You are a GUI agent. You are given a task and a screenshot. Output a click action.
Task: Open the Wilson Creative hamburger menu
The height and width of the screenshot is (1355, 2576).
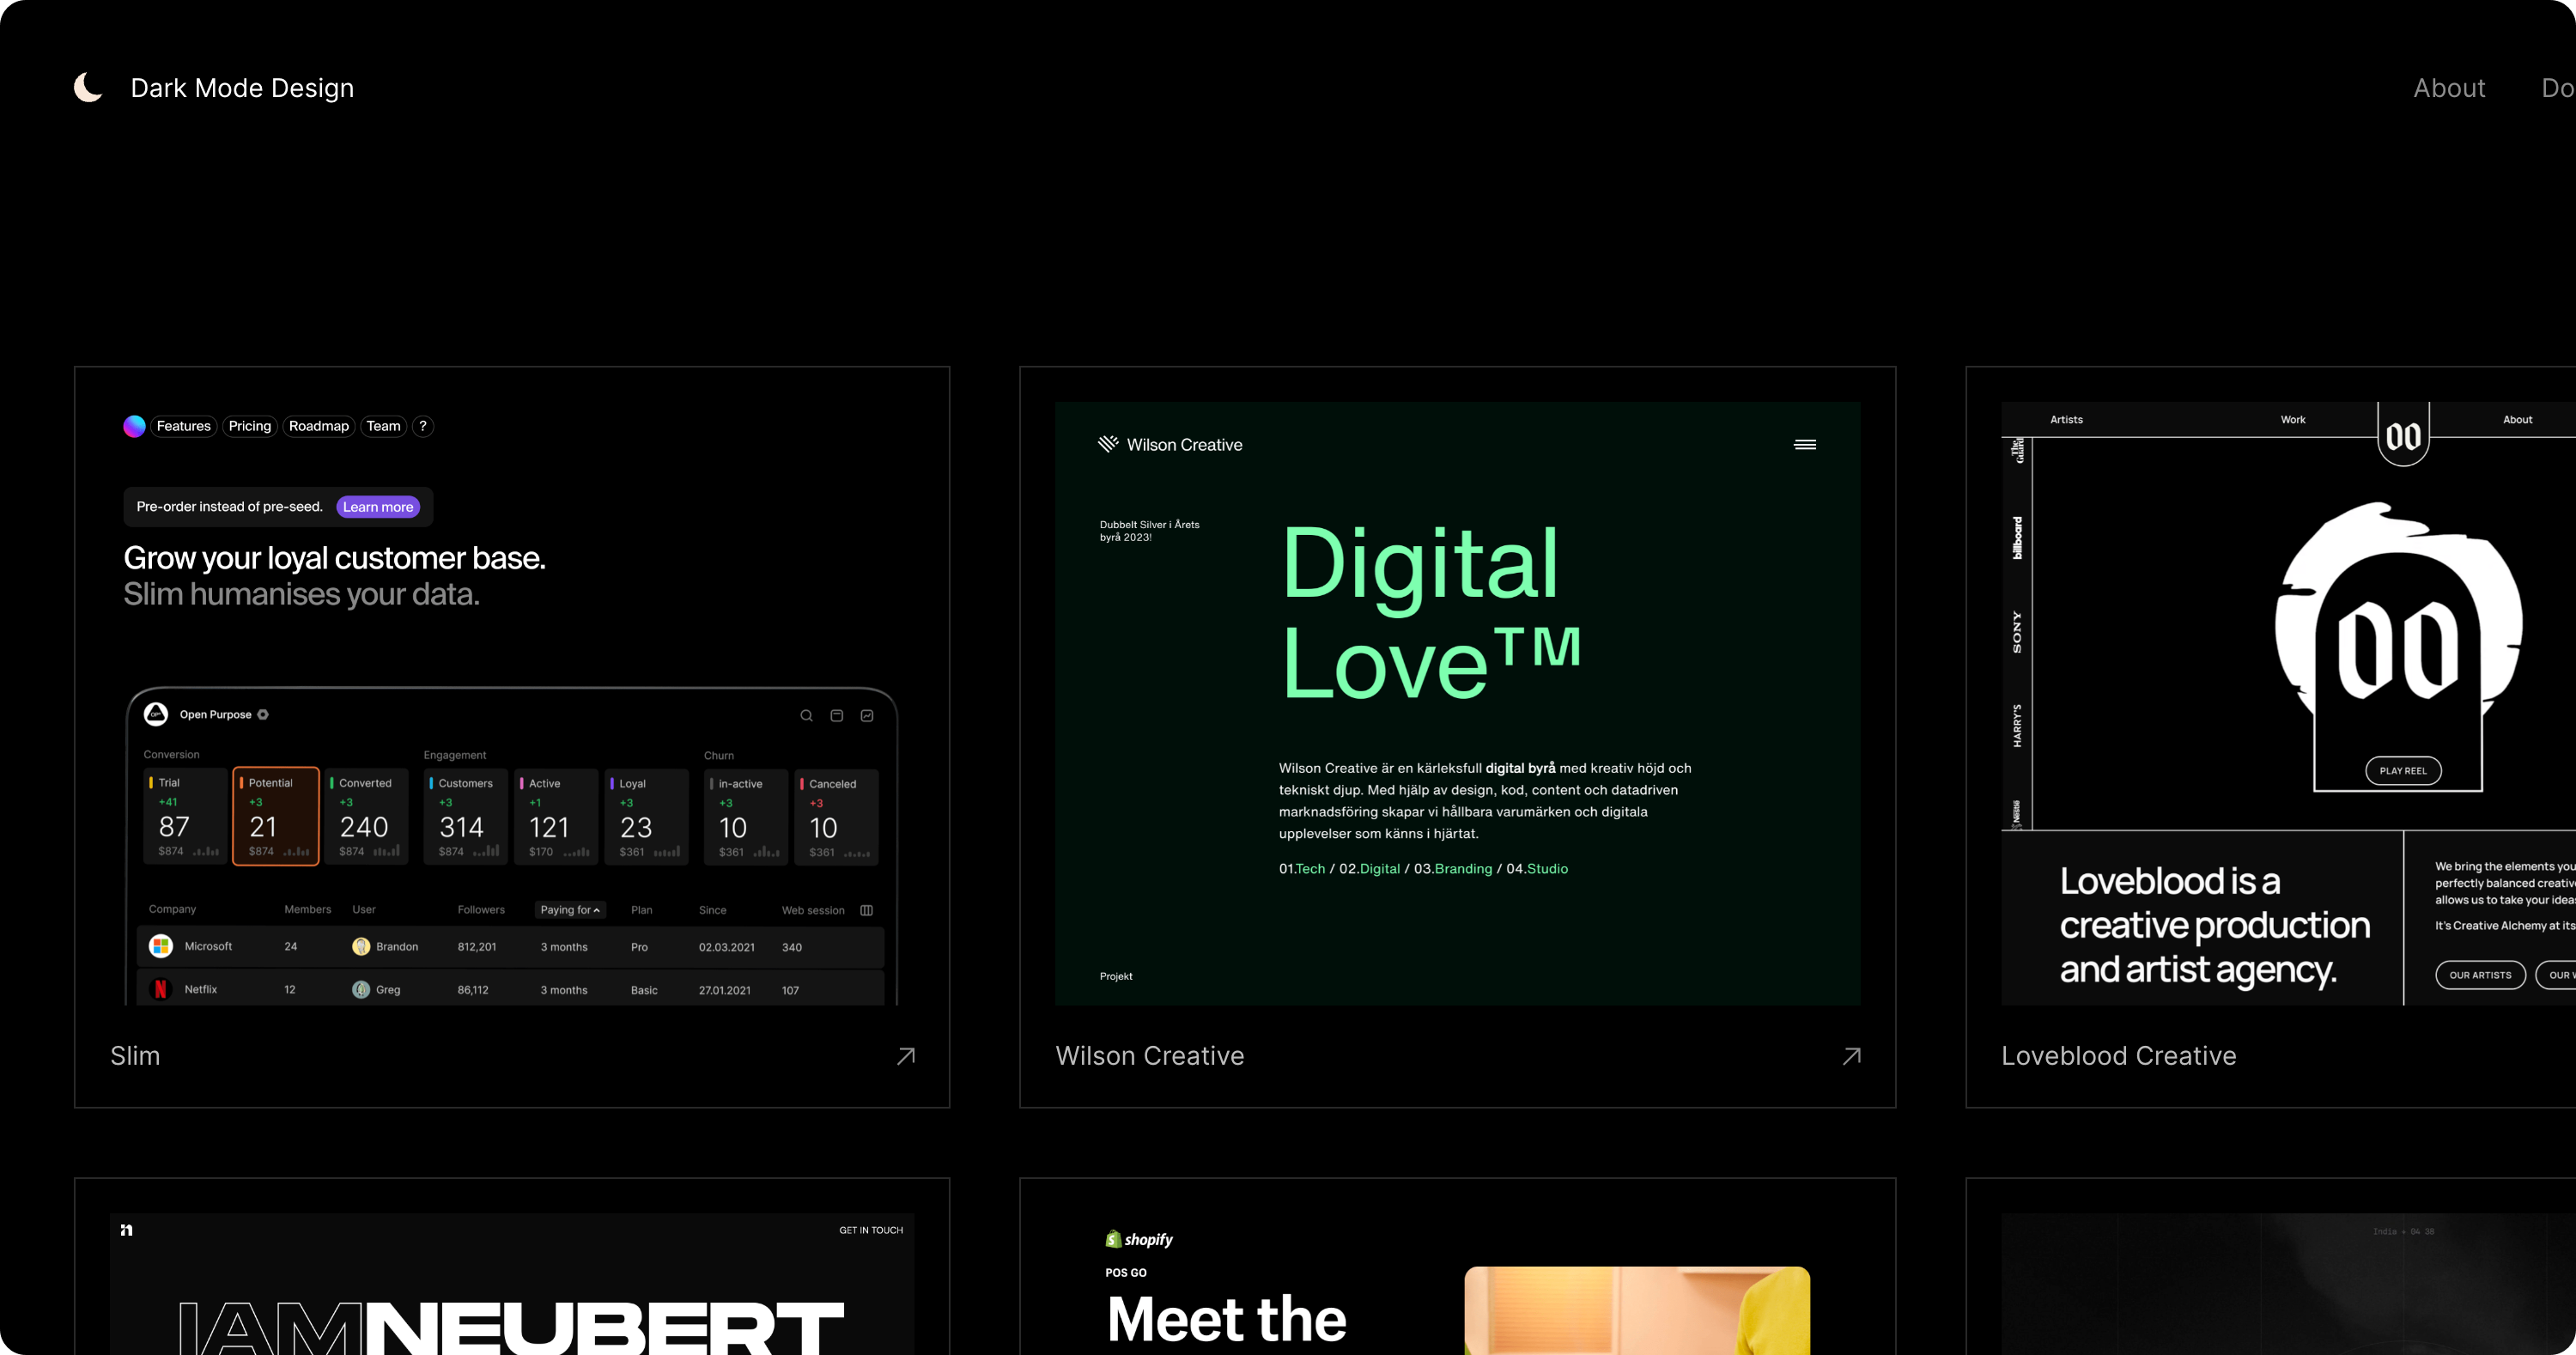point(1805,445)
